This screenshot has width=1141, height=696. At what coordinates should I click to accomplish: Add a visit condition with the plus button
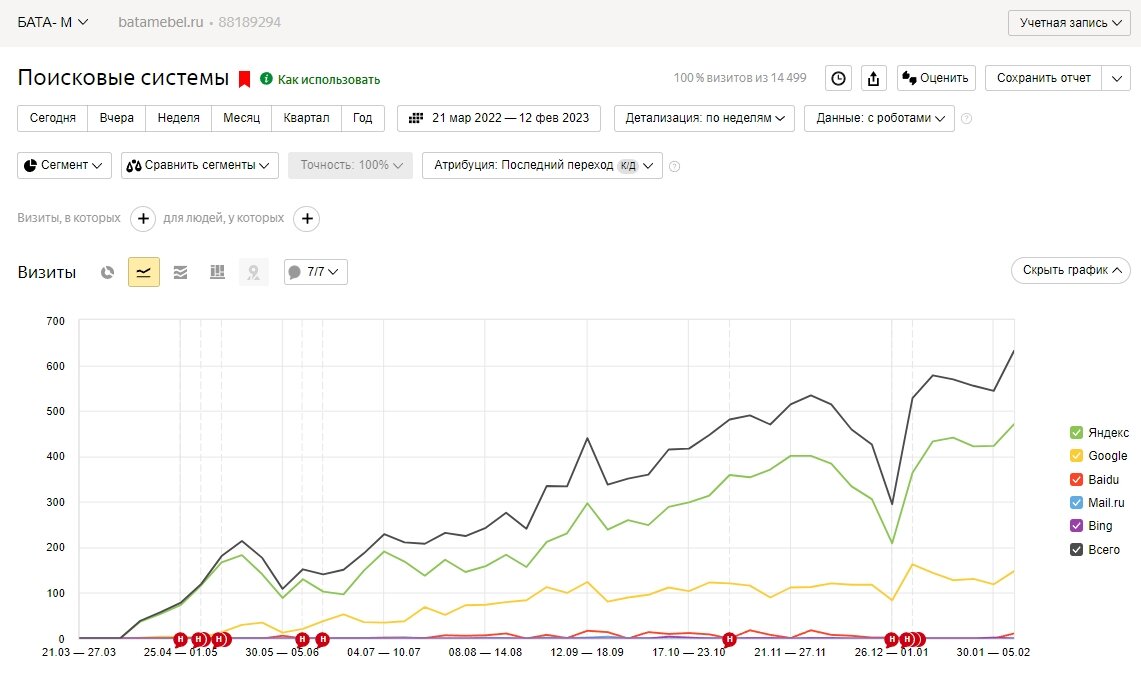pos(143,218)
